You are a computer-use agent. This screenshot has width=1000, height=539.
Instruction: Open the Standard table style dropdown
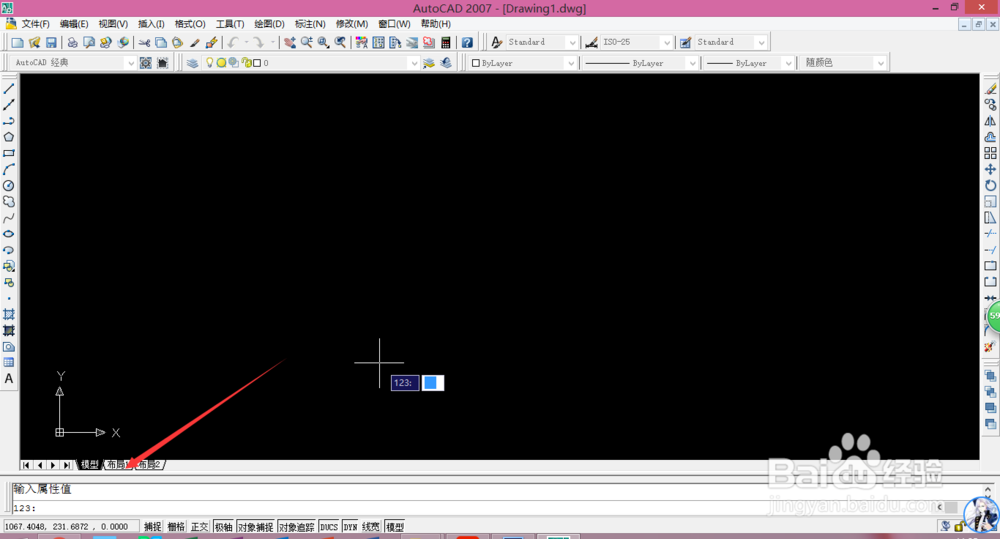coord(761,42)
